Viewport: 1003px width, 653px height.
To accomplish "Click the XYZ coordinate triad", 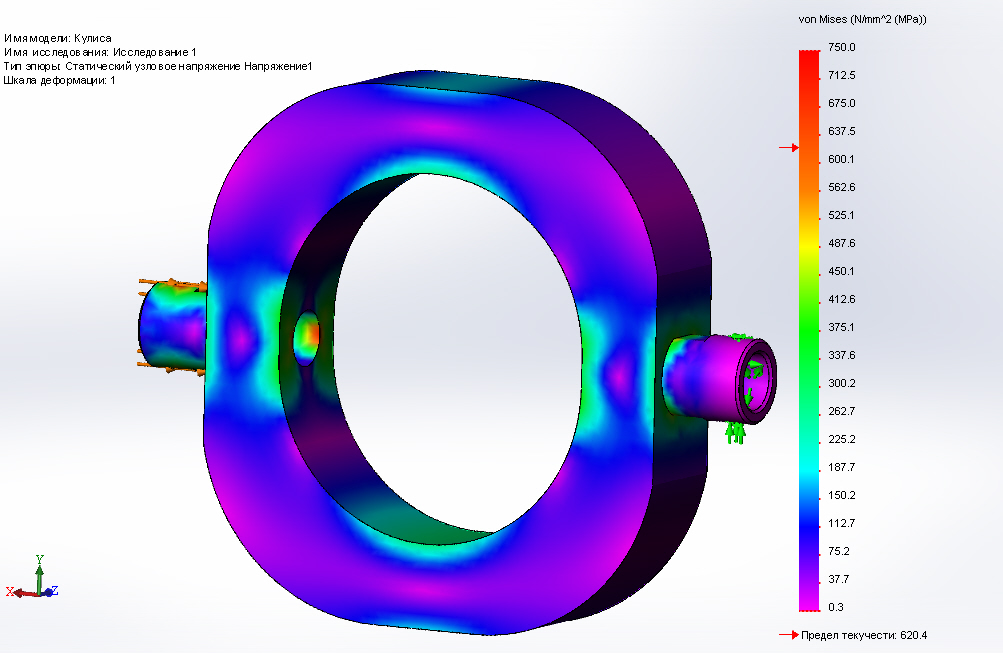I will pyautogui.click(x=32, y=577).
